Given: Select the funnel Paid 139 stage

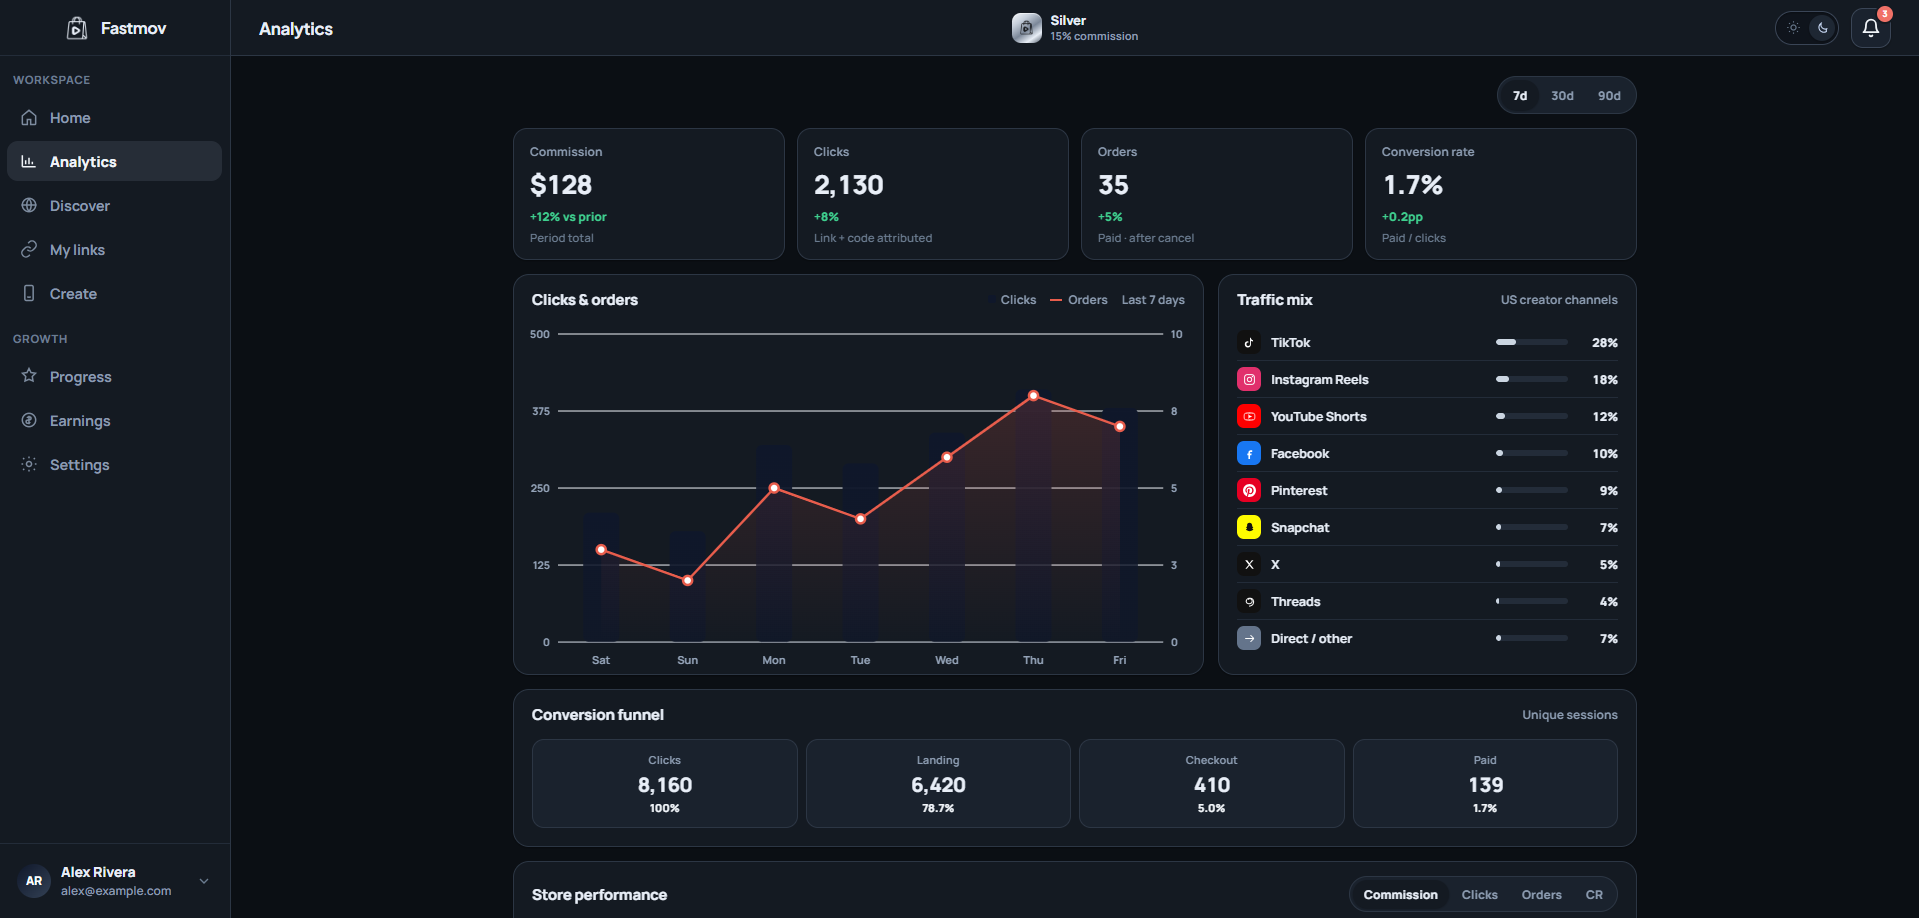Looking at the screenshot, I should tap(1485, 783).
